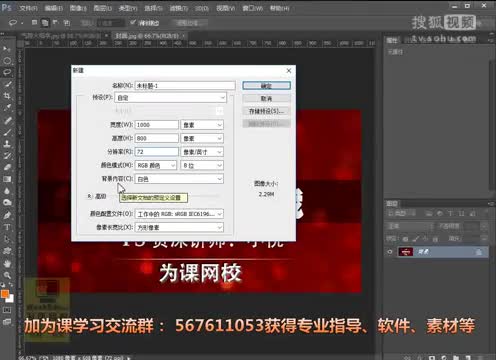Select the Healing Brush tool
This screenshot has height=360, width=496.
click(x=7, y=120)
